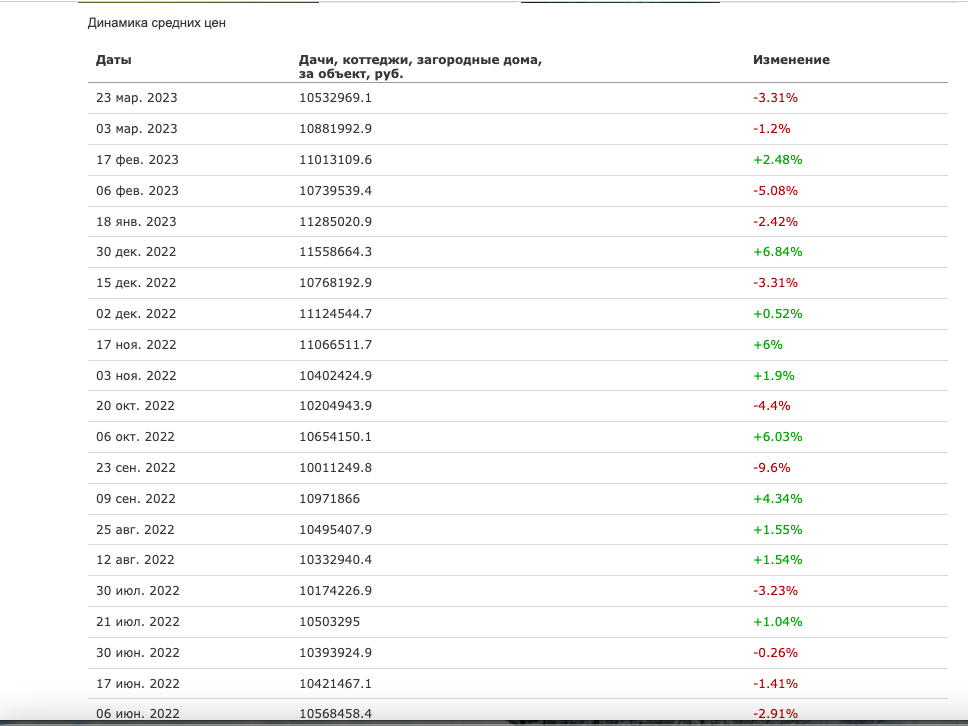
Task: Select price value 10971866
Action: 329,498
